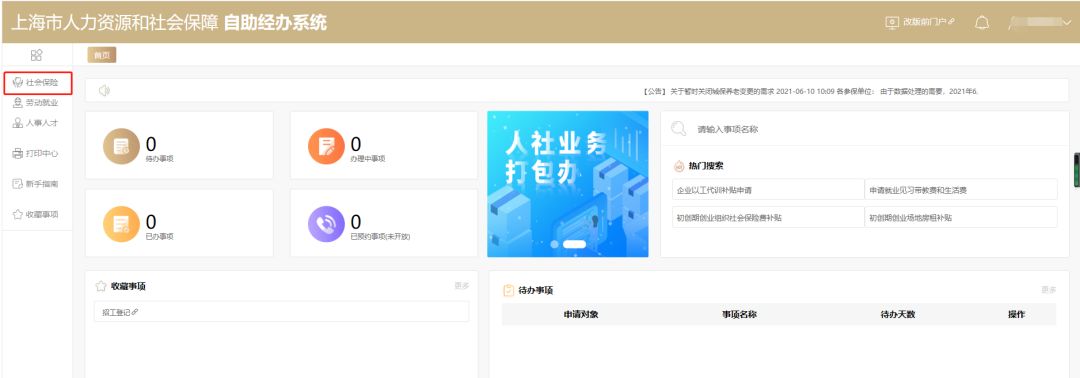
Task: Click the 上海市人力资源和社会保障 header title
Action: (x=114, y=23)
